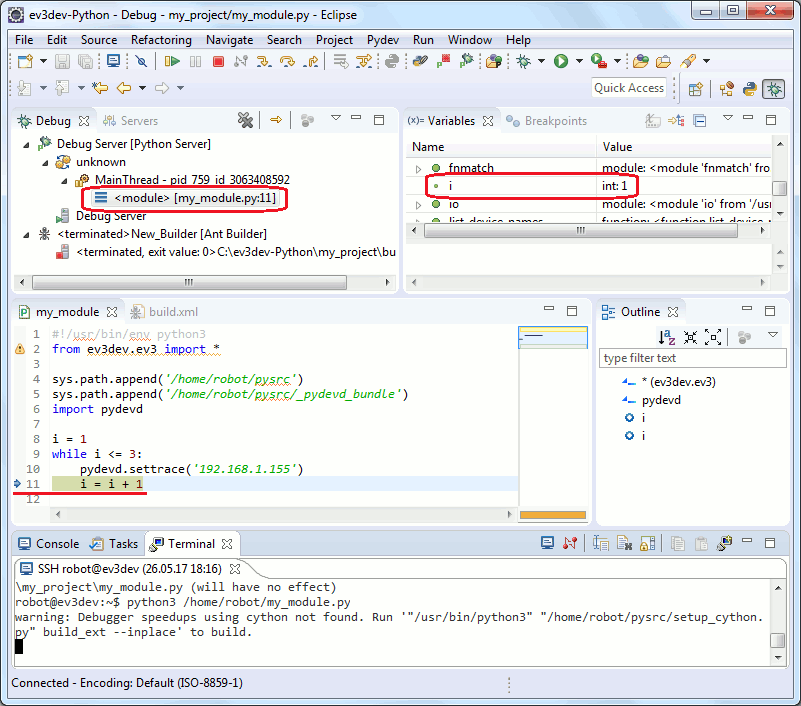The height and width of the screenshot is (706, 801).
Task: Click Disconnect in the main toolbar
Action: (241, 61)
